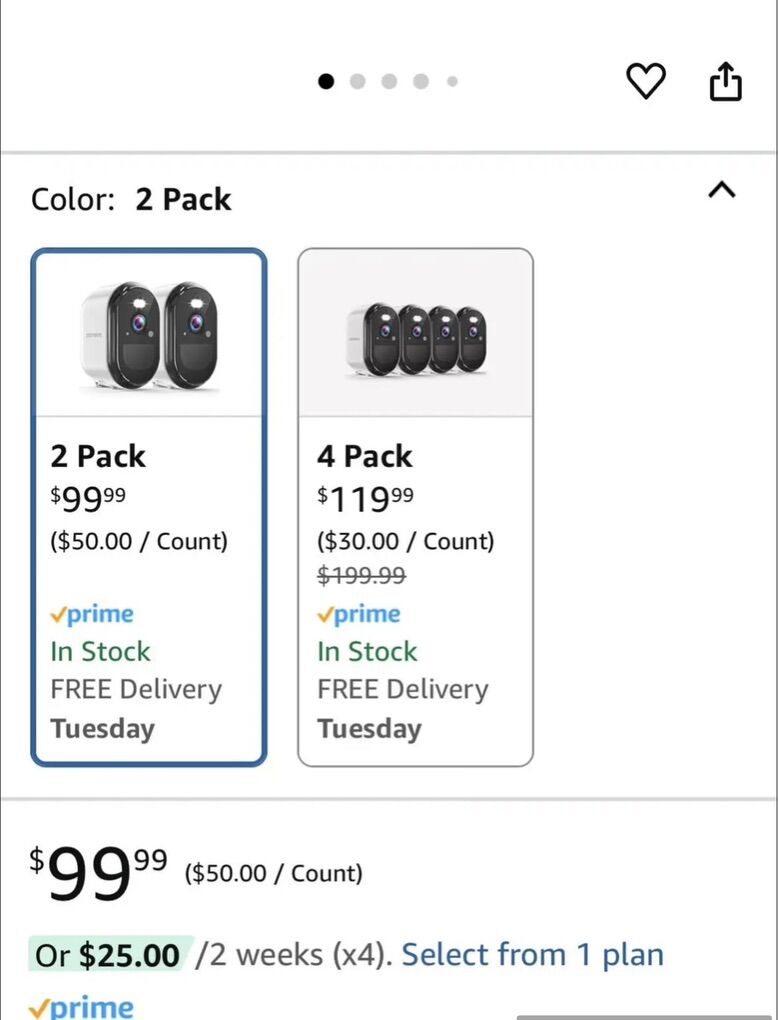Choose the 4 Pack option title
Screen dimensions: 778x1020
point(364,456)
